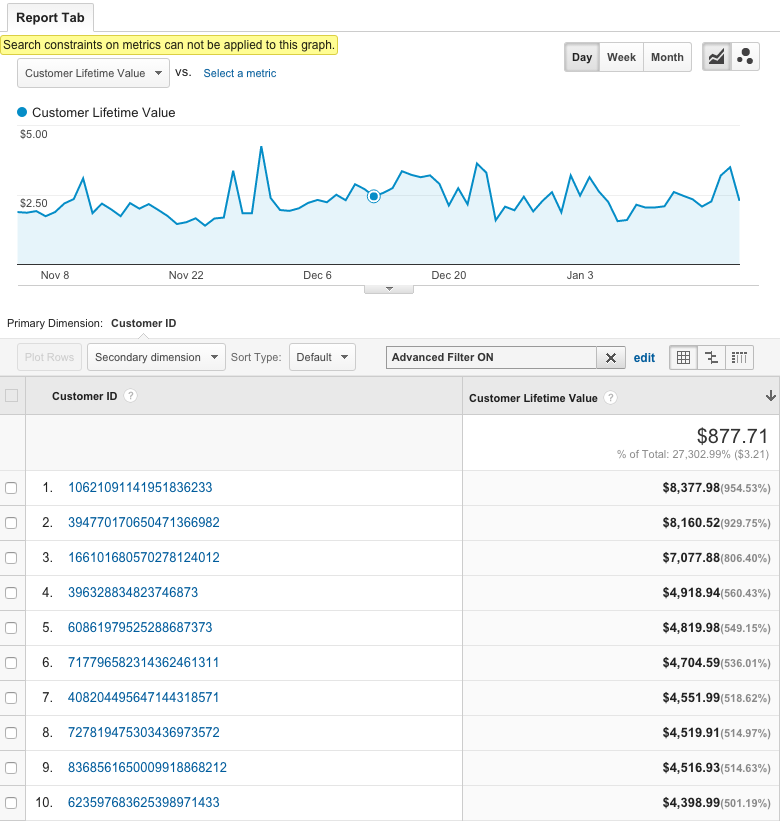This screenshot has width=780, height=824.
Task: Open the Customer Lifetime Value metric dropdown
Action: click(94, 73)
